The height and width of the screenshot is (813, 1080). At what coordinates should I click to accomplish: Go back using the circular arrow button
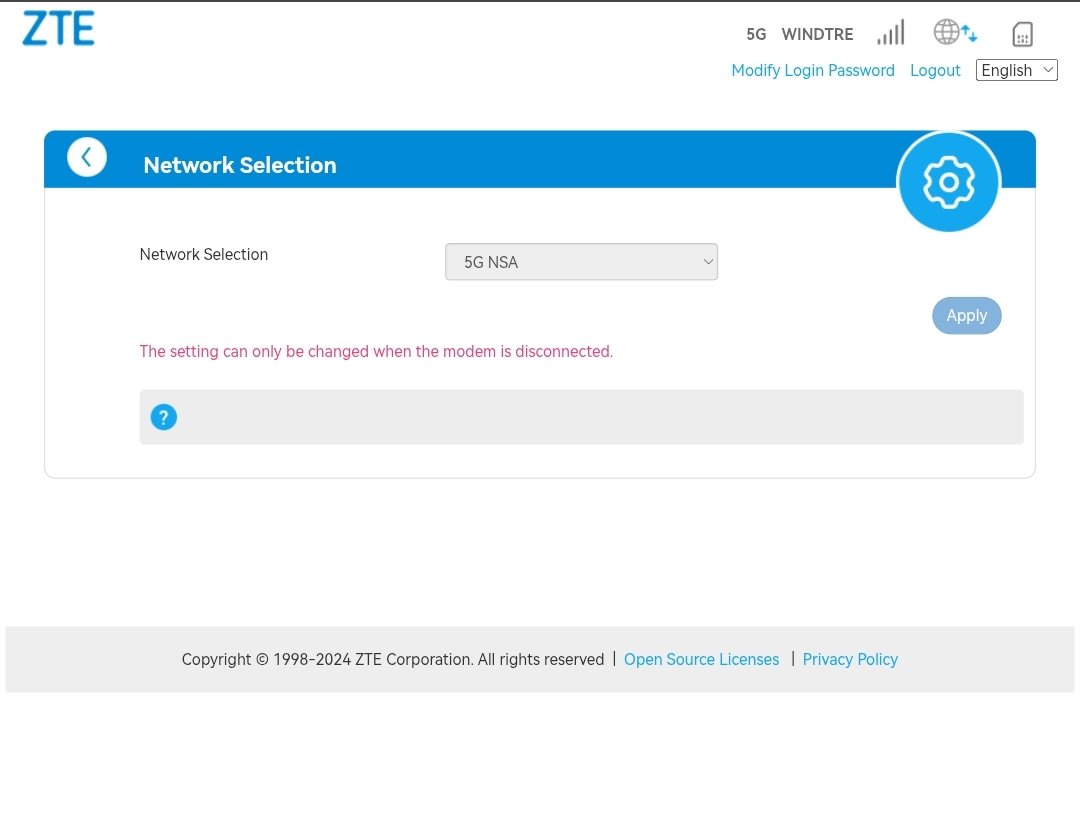tap(87, 157)
